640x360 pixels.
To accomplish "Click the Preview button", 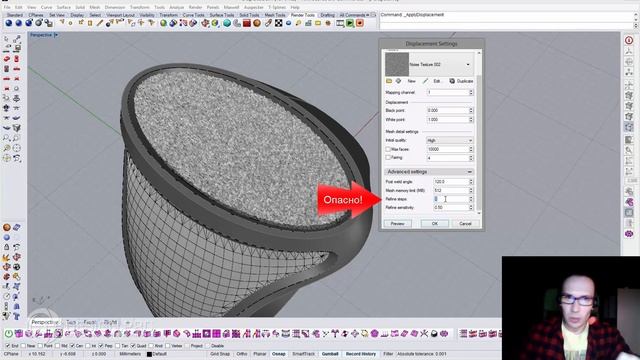I will click(397, 224).
